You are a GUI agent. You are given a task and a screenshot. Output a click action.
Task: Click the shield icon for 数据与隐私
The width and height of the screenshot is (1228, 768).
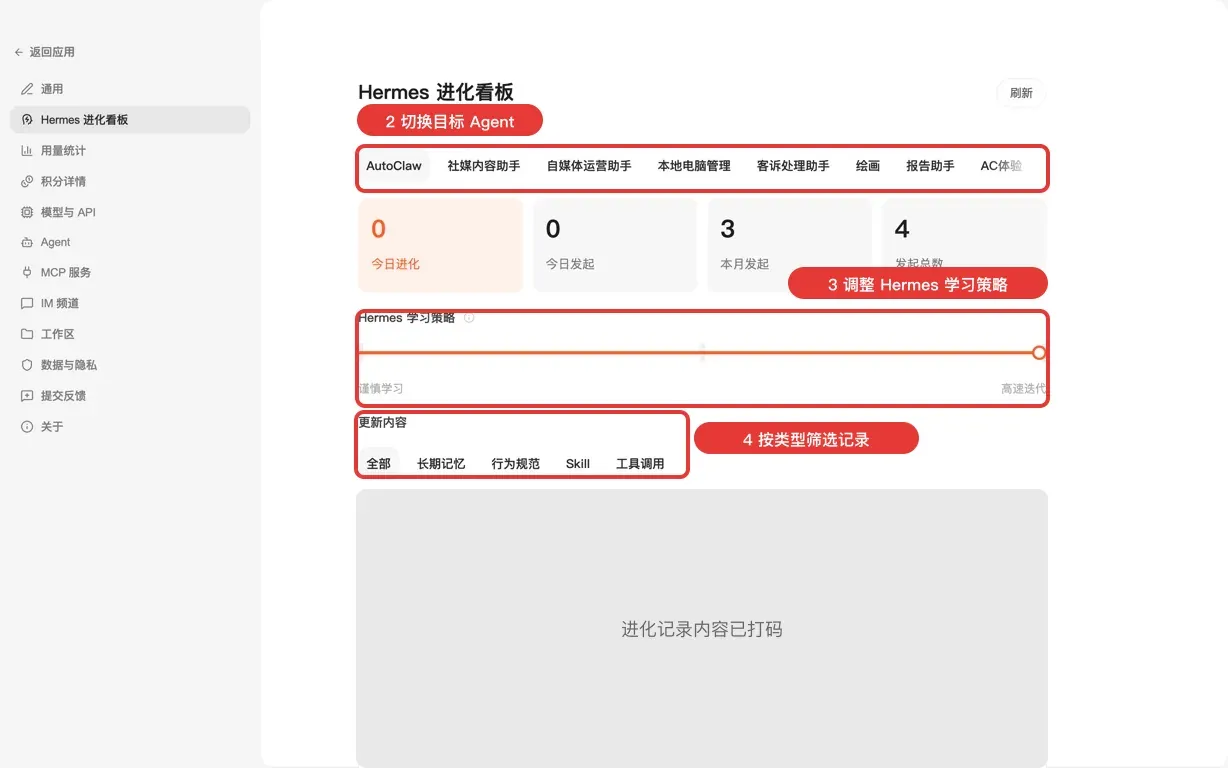(x=27, y=365)
